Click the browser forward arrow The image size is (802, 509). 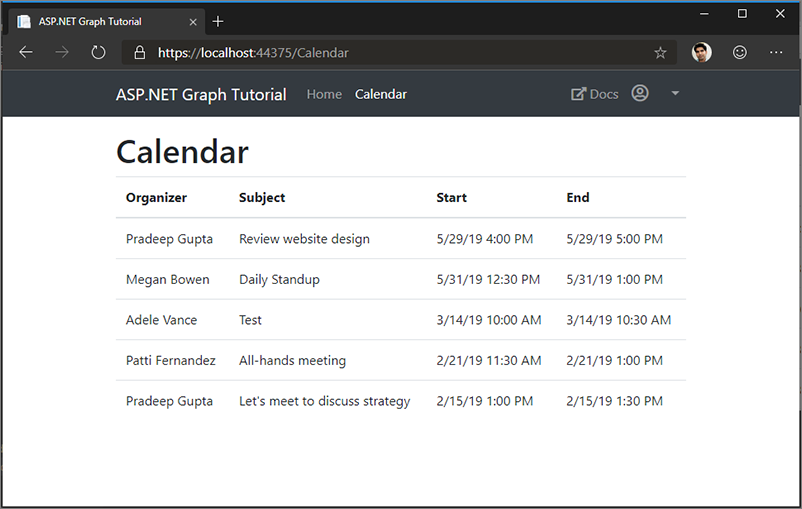[62, 52]
